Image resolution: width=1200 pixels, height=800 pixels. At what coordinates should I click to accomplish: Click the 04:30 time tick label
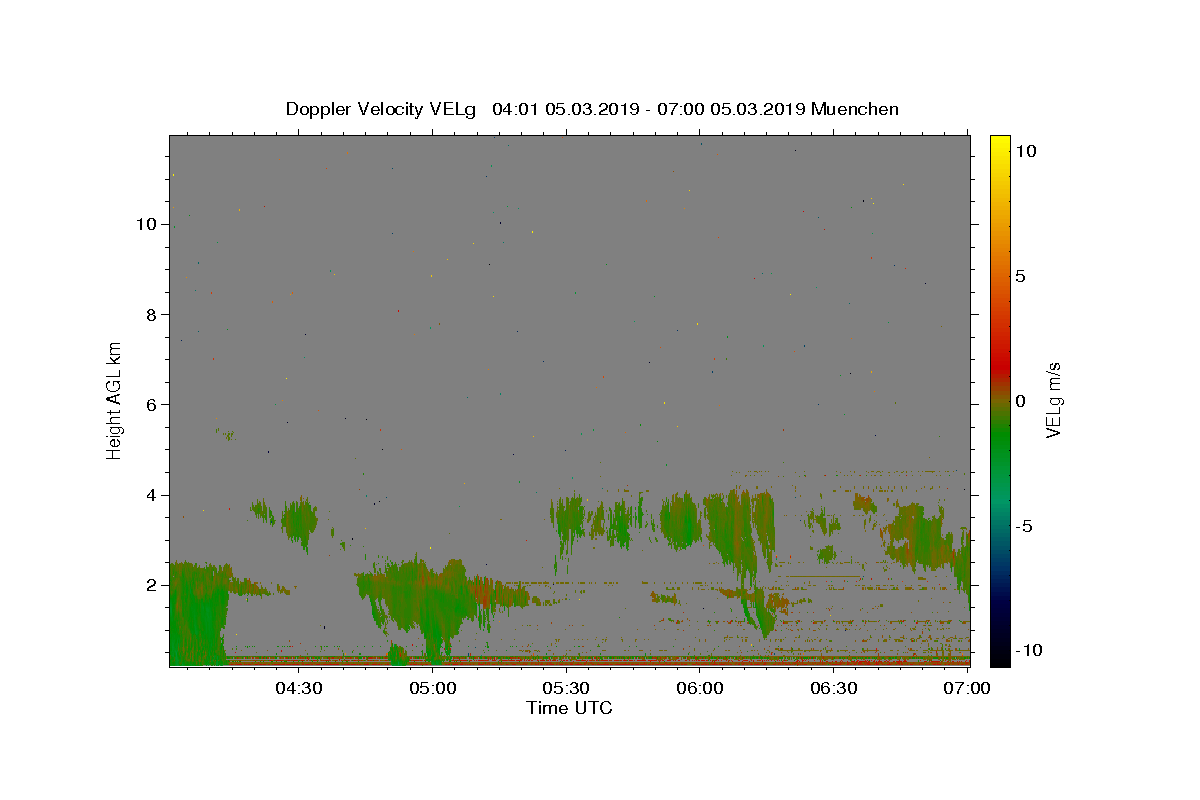coord(298,687)
